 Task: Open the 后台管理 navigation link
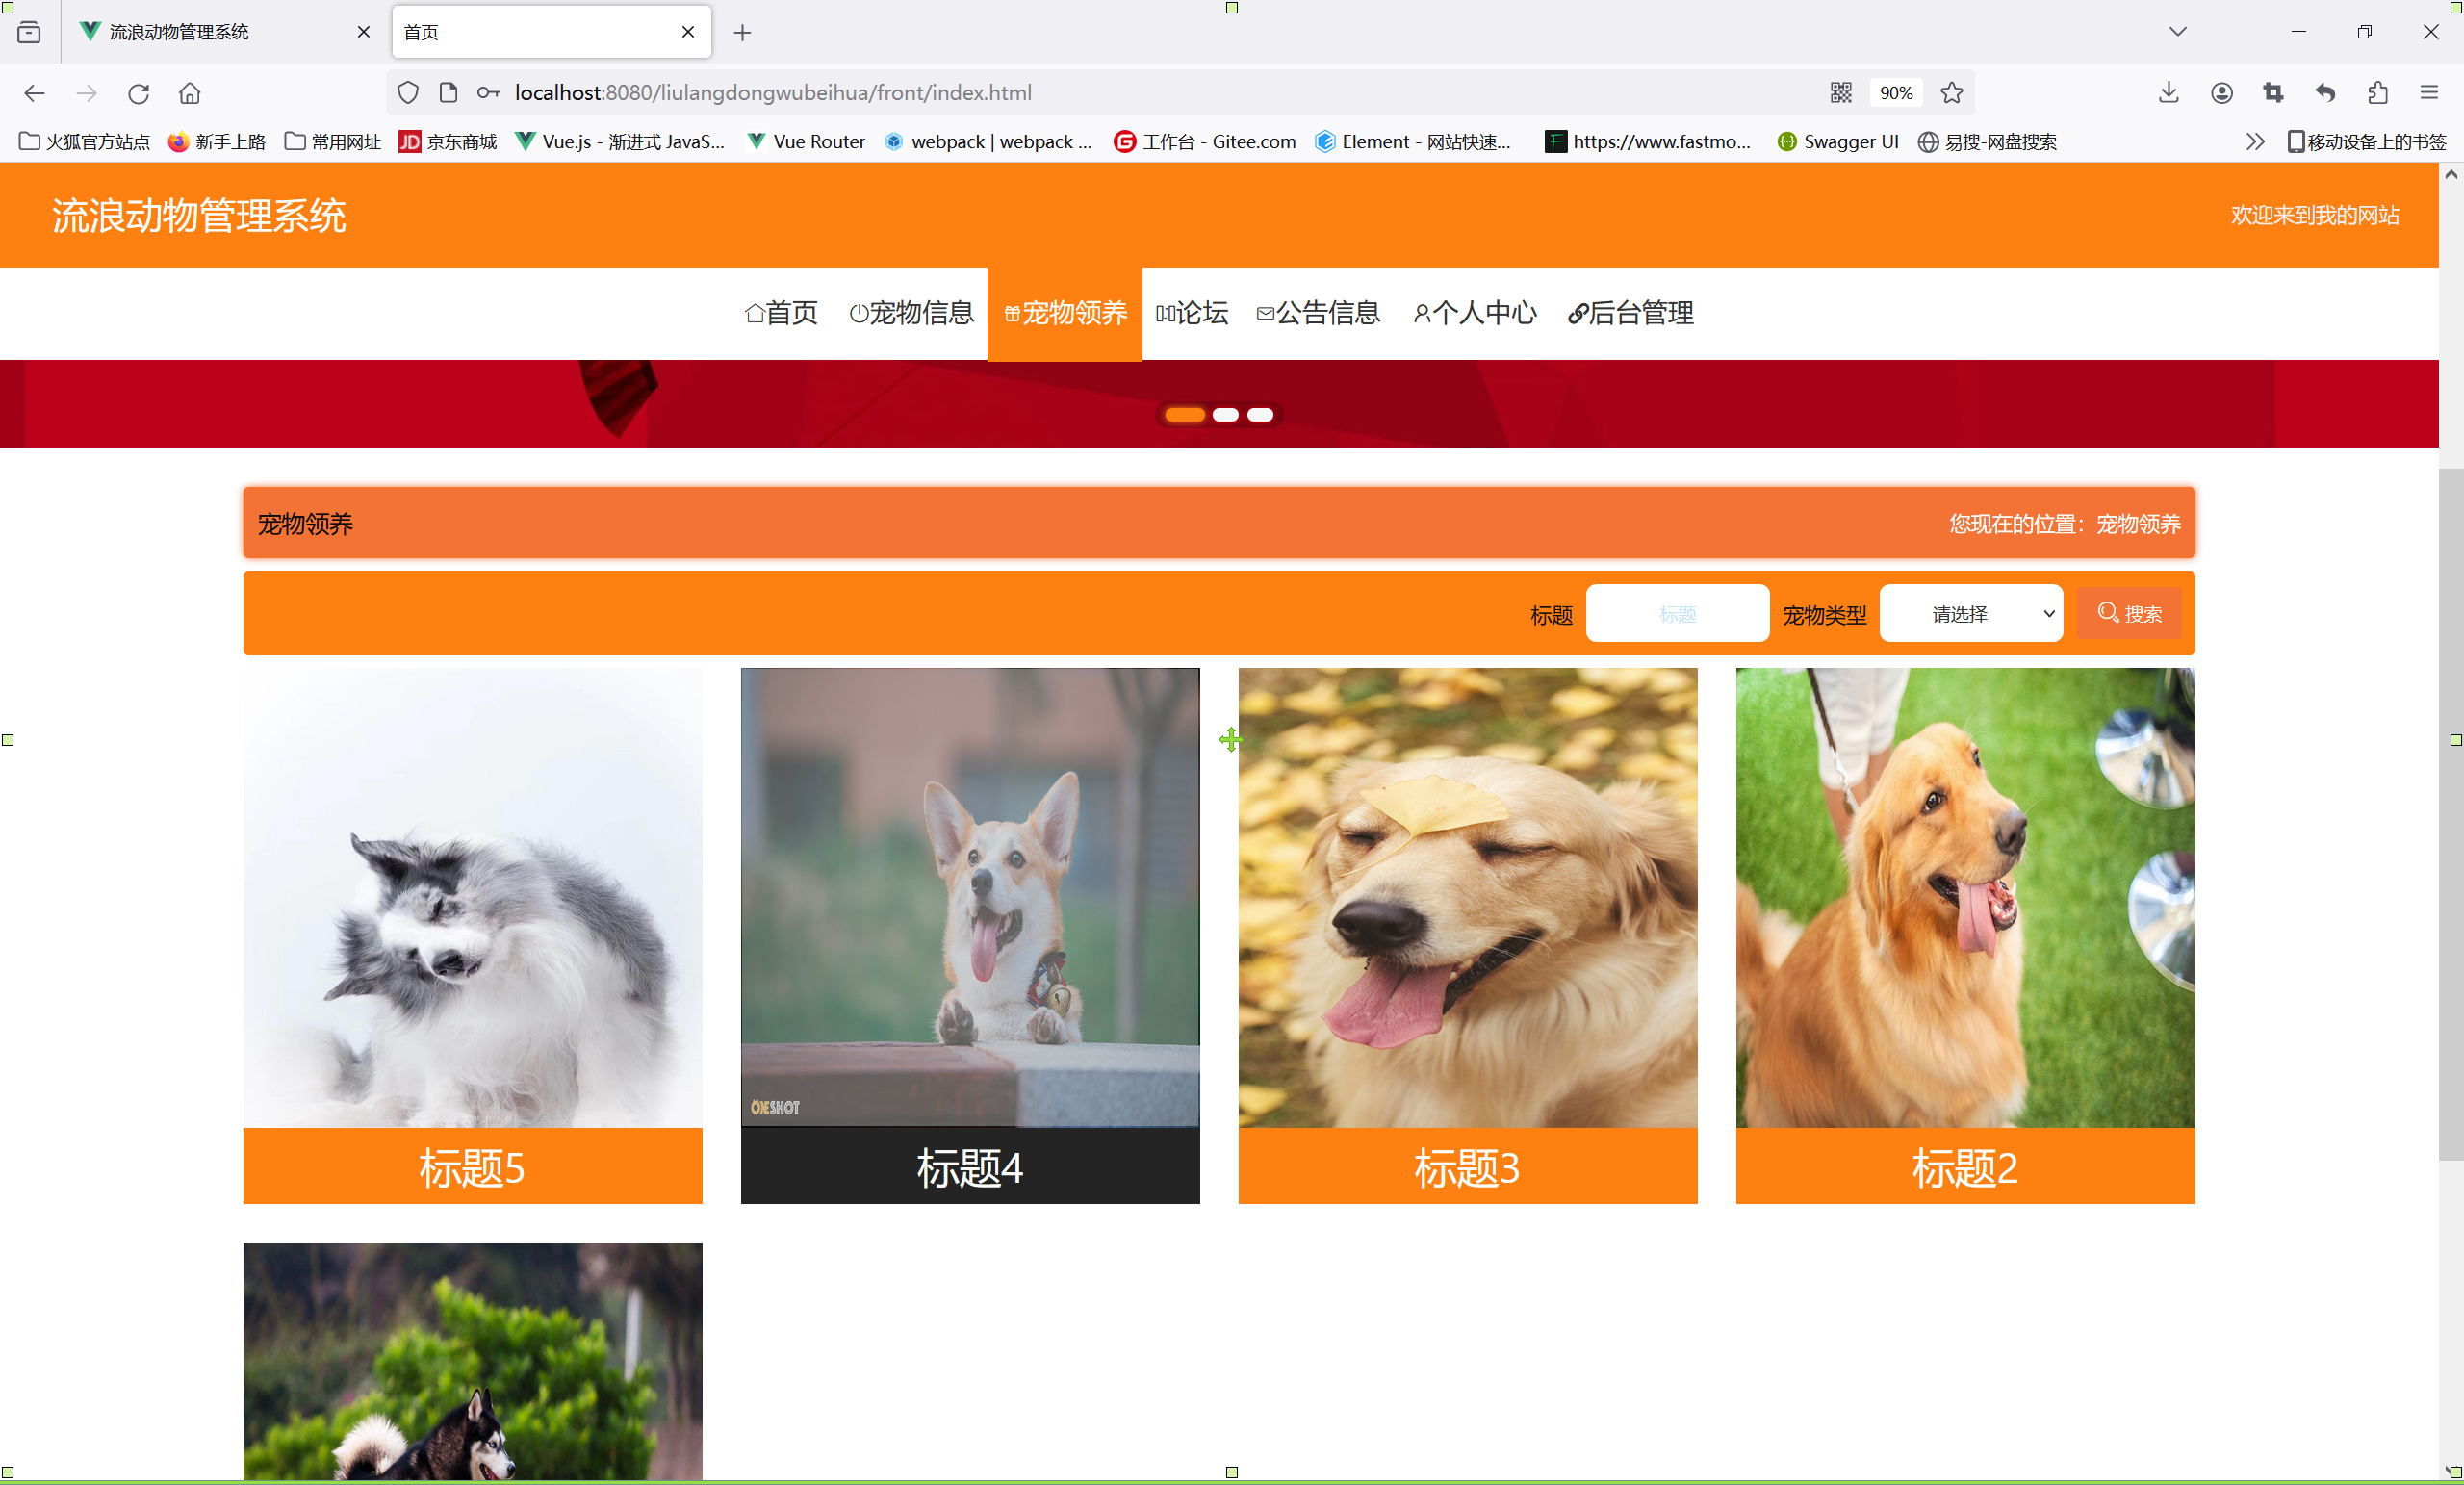[x=1630, y=313]
